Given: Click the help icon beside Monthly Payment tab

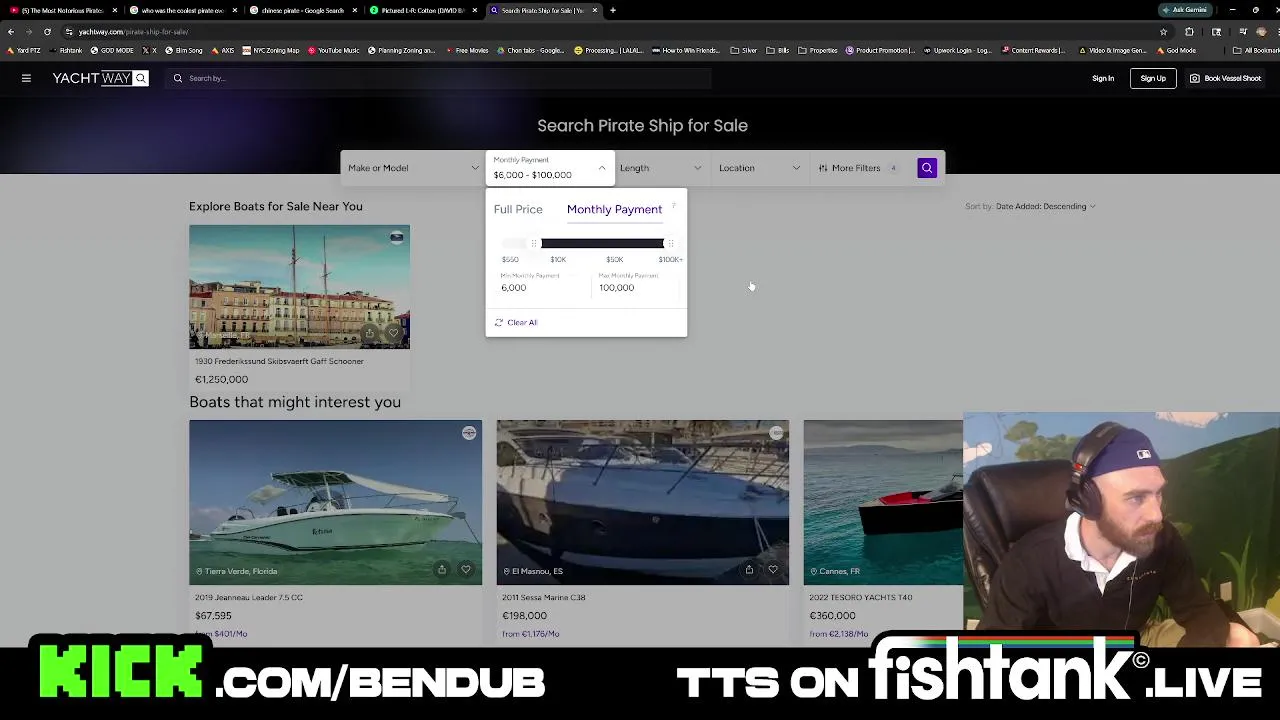Looking at the screenshot, I should (x=674, y=204).
